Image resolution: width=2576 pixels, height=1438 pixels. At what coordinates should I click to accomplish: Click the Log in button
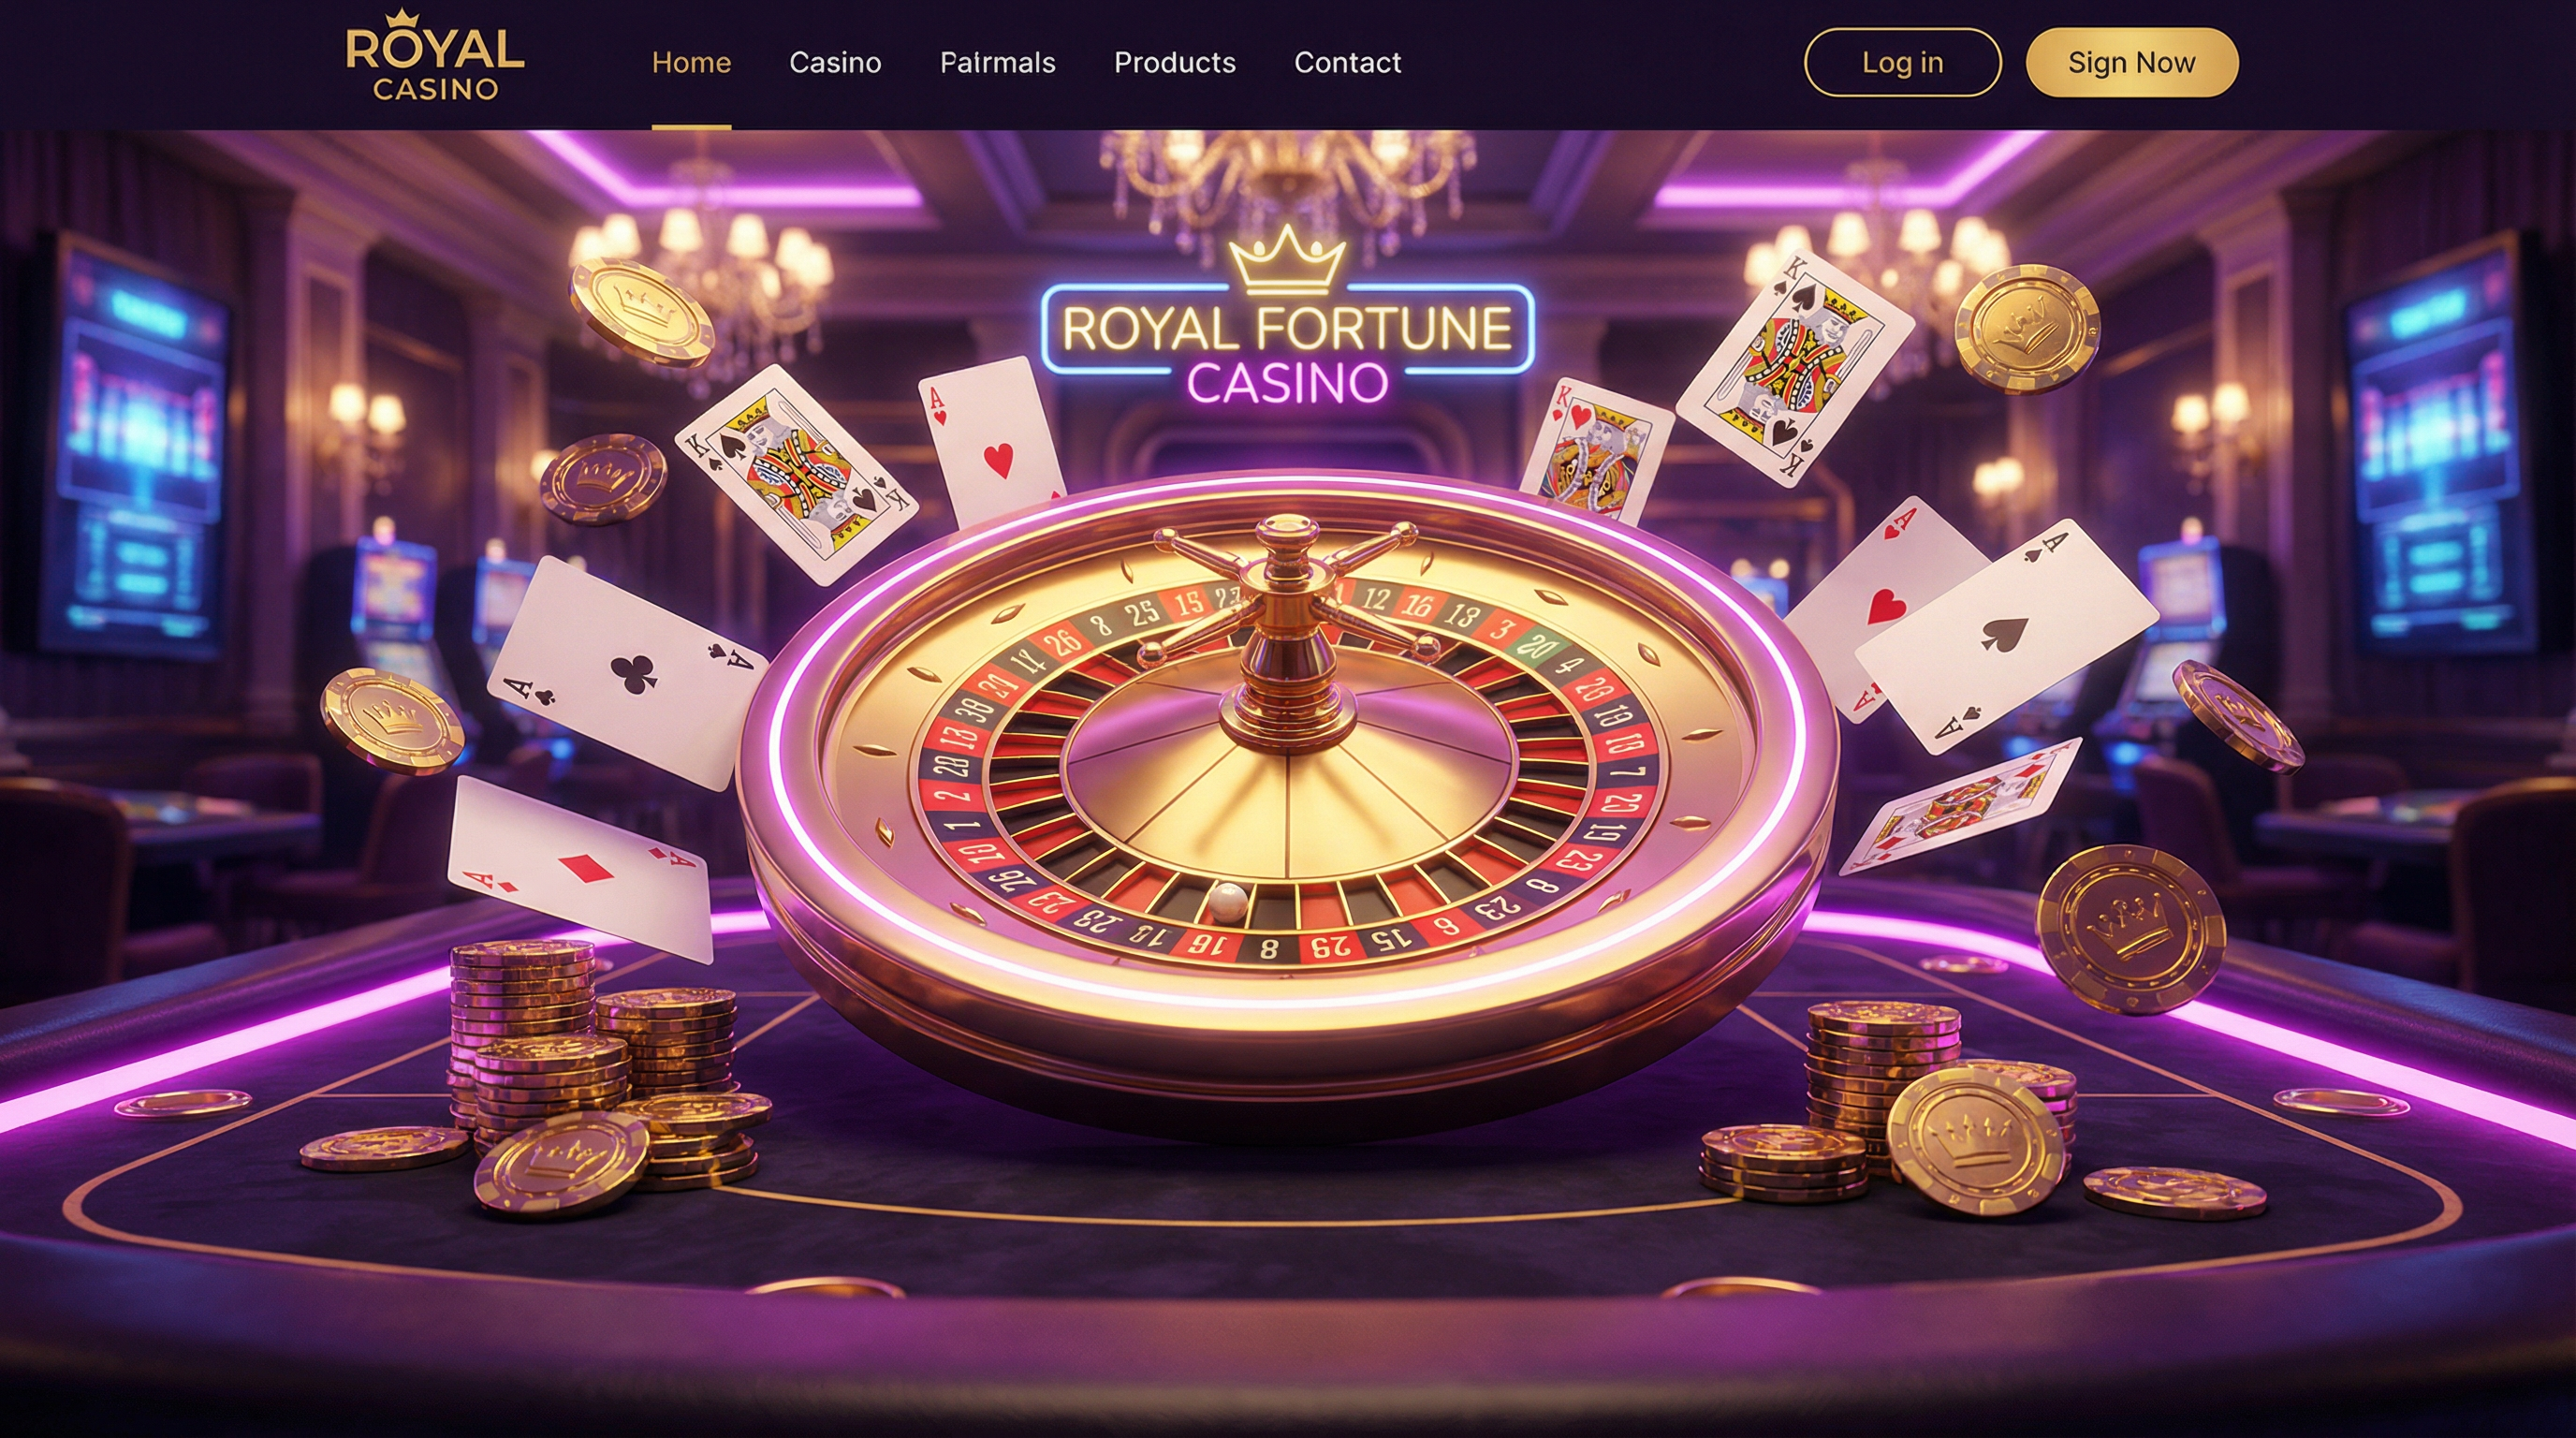tap(1902, 62)
